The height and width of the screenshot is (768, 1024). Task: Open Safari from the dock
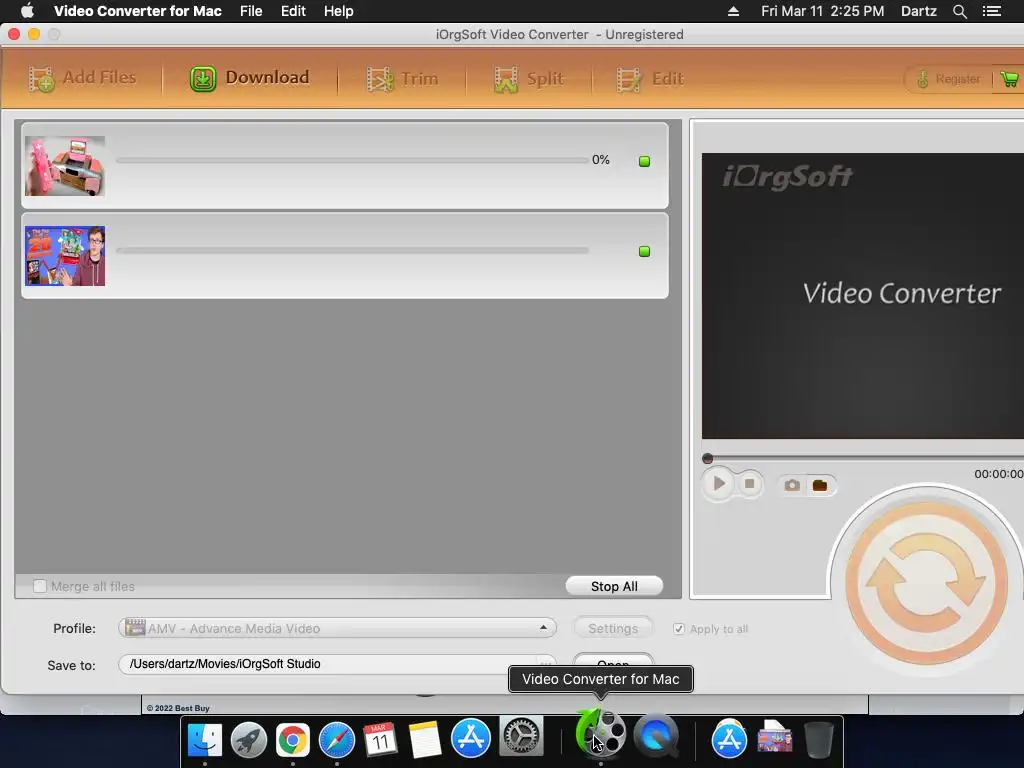coord(337,739)
